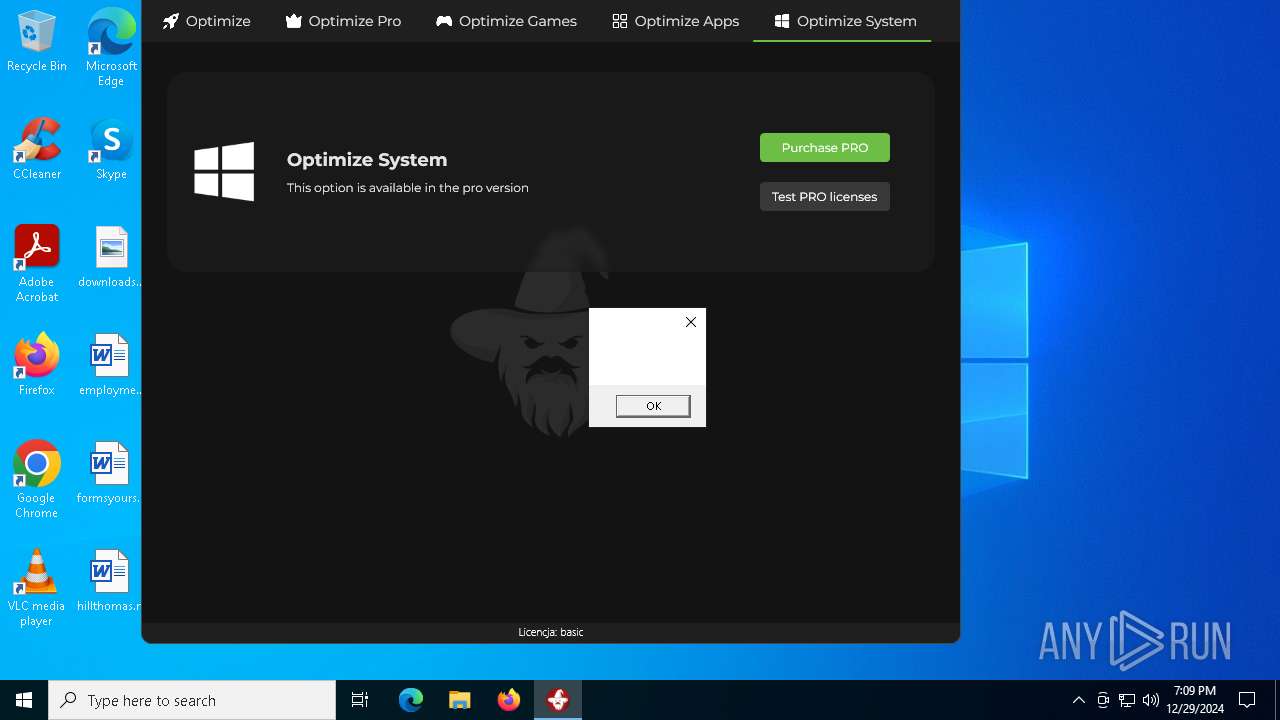Select the formsyours Word document
Screen dimensions: 1280x720
[111, 474]
